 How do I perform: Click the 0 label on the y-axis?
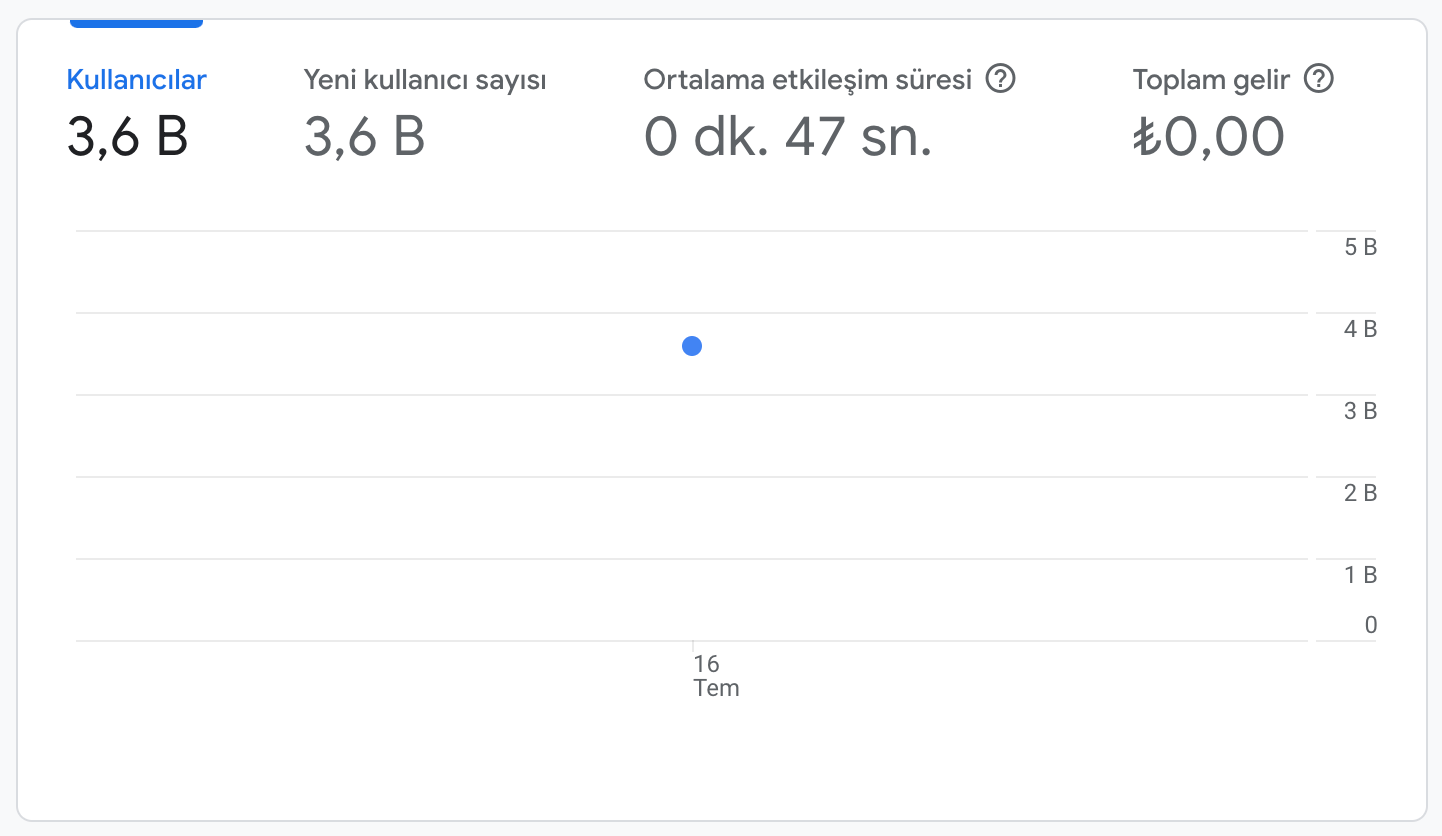(x=1371, y=626)
